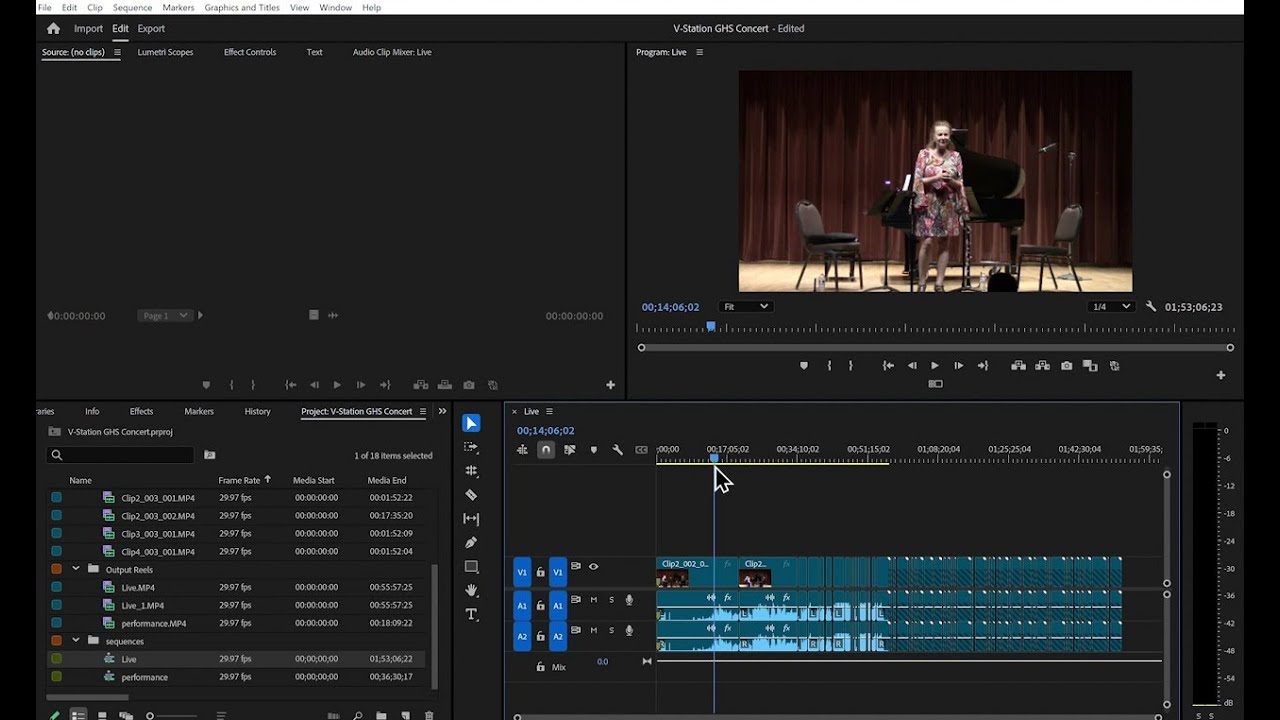The width and height of the screenshot is (1280, 720).
Task: Open the Fit zoom level dropdown
Action: 746,307
